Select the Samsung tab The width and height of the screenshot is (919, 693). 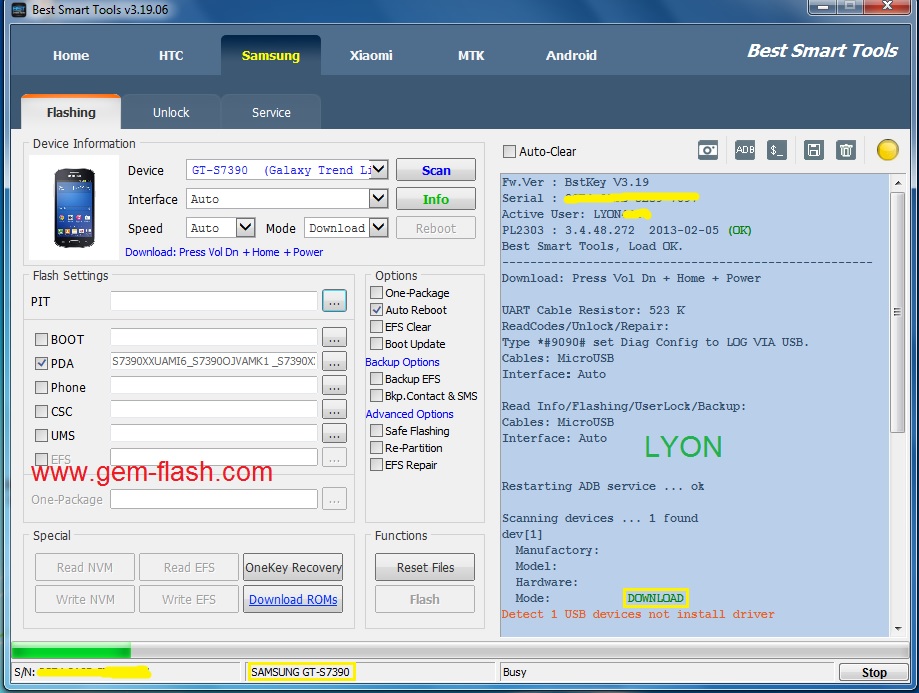[x=271, y=56]
